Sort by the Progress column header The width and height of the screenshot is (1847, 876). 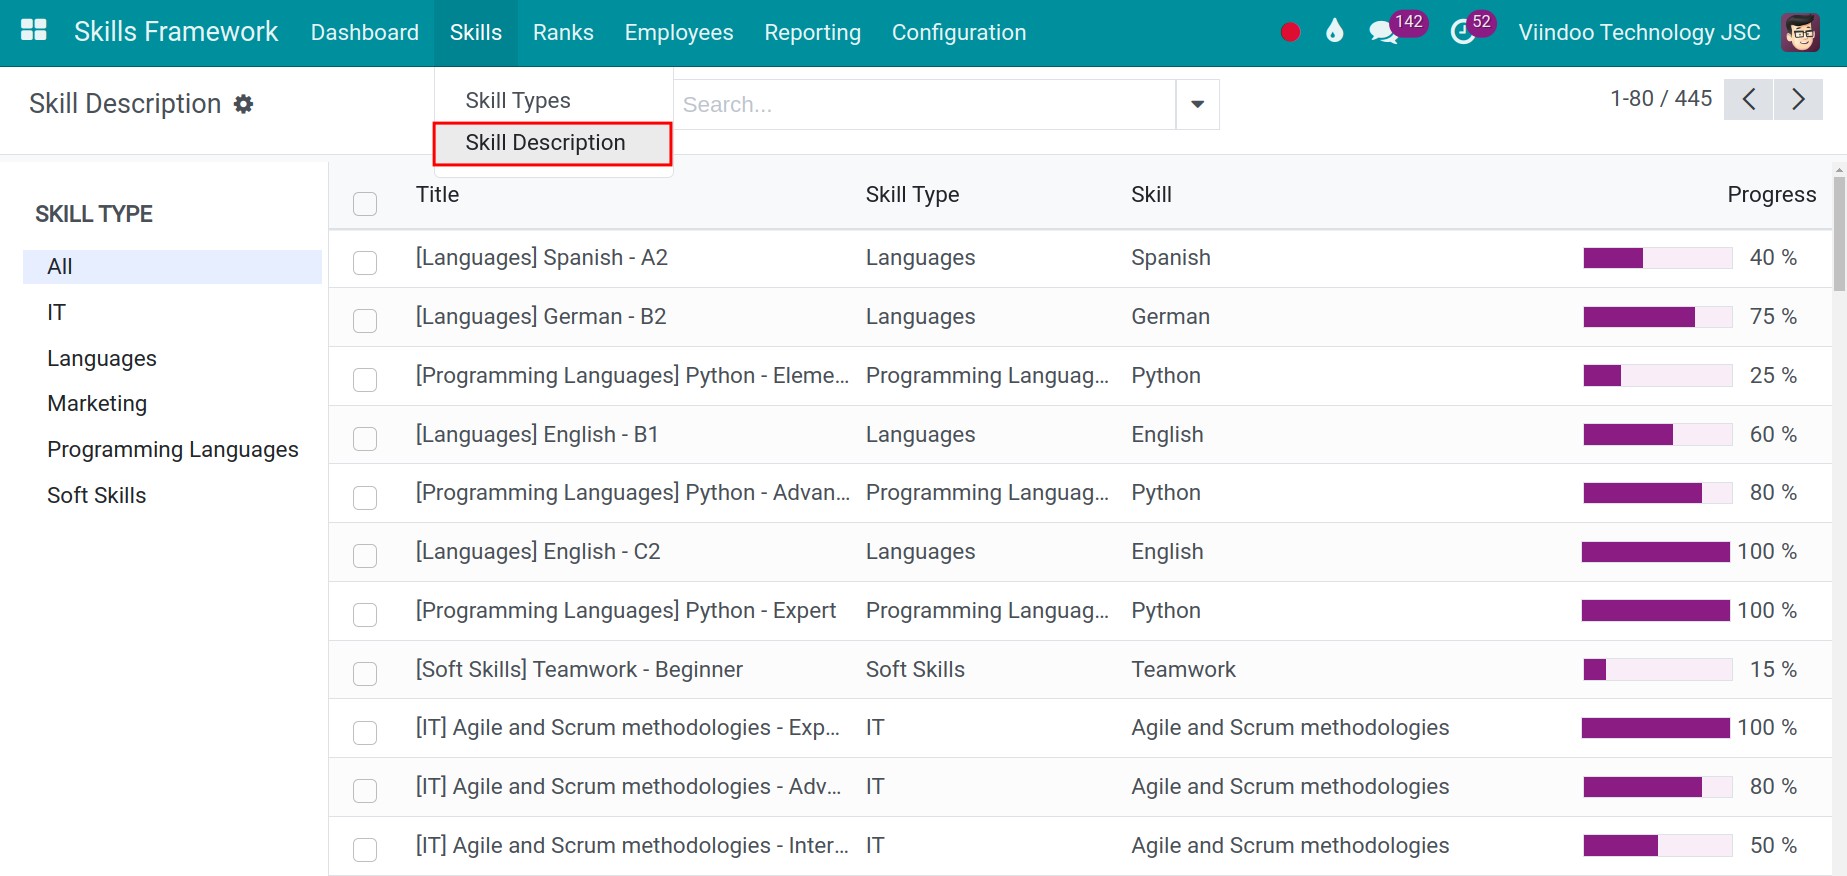tap(1771, 195)
